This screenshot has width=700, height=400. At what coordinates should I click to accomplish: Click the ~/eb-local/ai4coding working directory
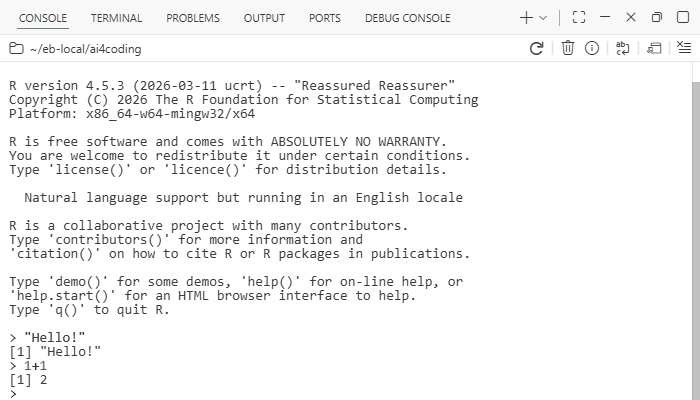85,49
